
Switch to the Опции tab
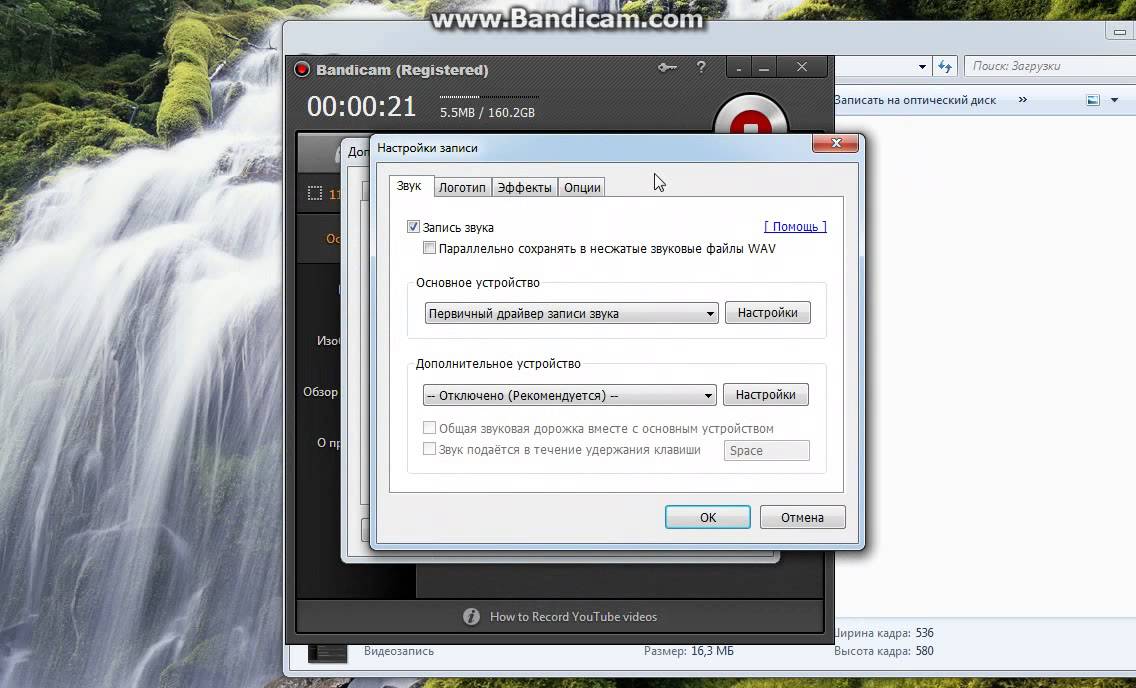(582, 188)
